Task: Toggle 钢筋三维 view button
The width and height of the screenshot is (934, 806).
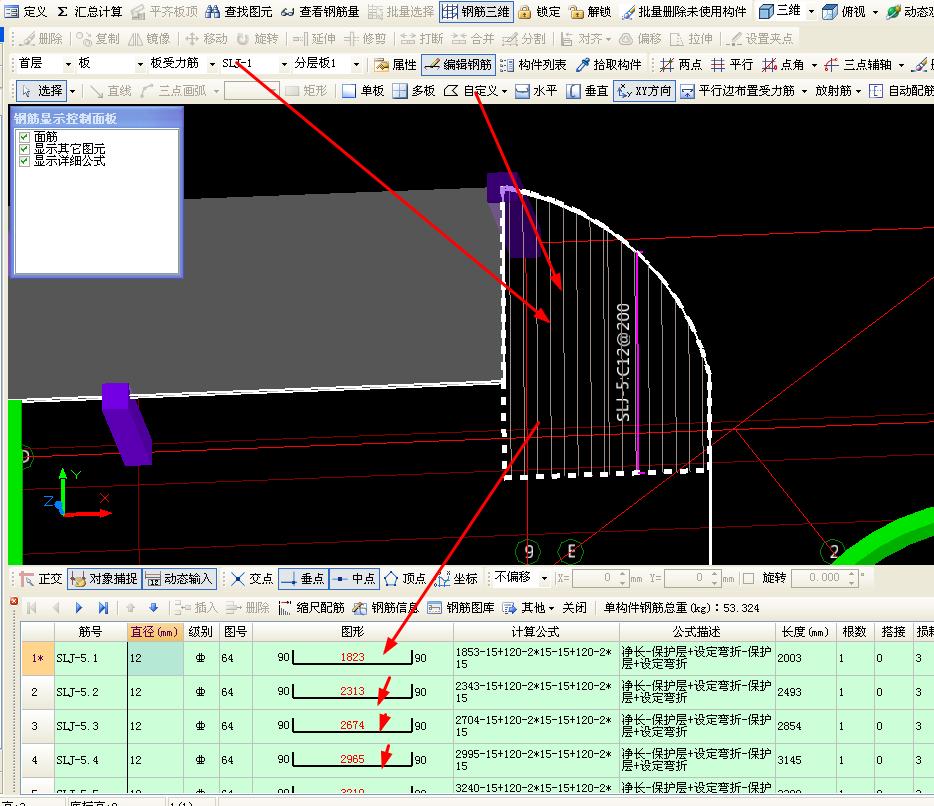Action: point(476,11)
